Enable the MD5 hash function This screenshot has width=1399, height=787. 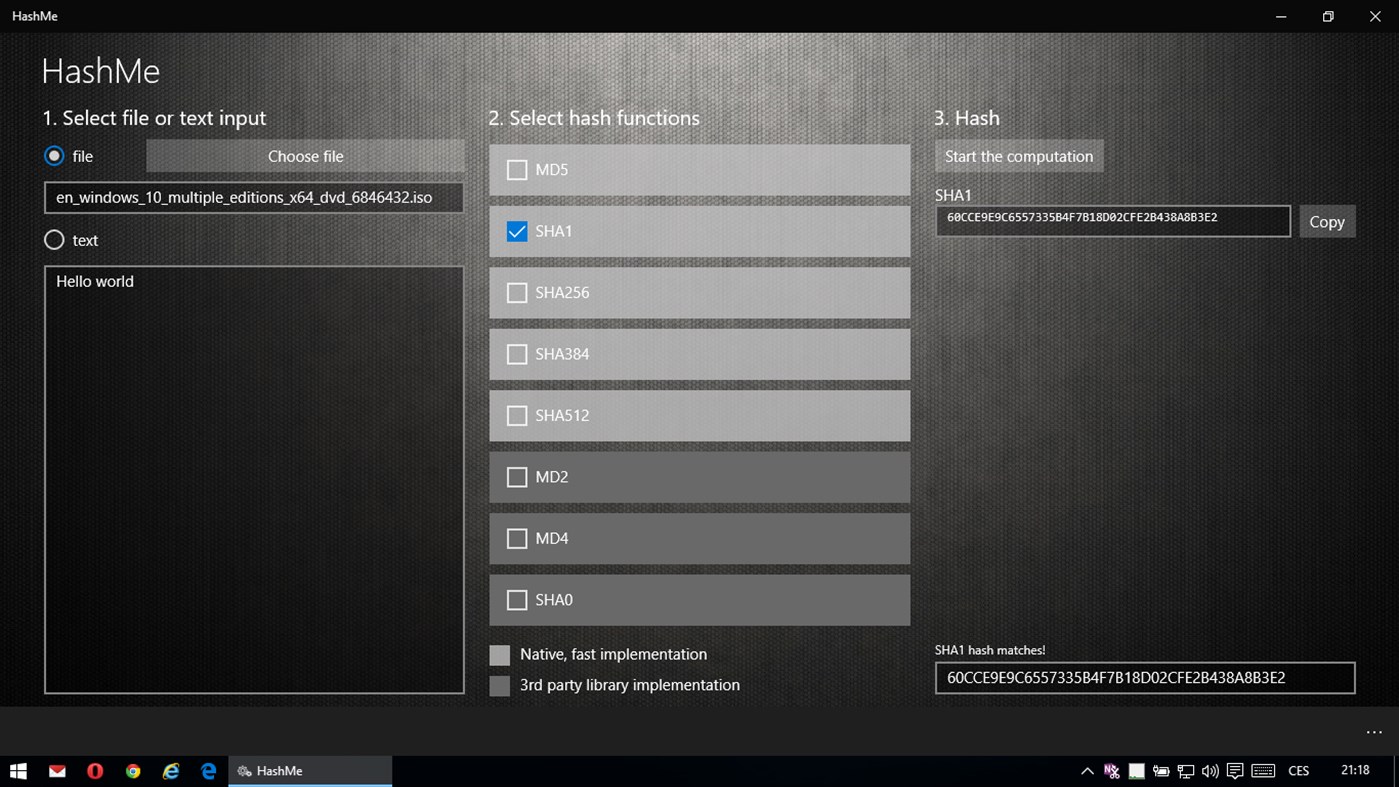pyautogui.click(x=517, y=170)
